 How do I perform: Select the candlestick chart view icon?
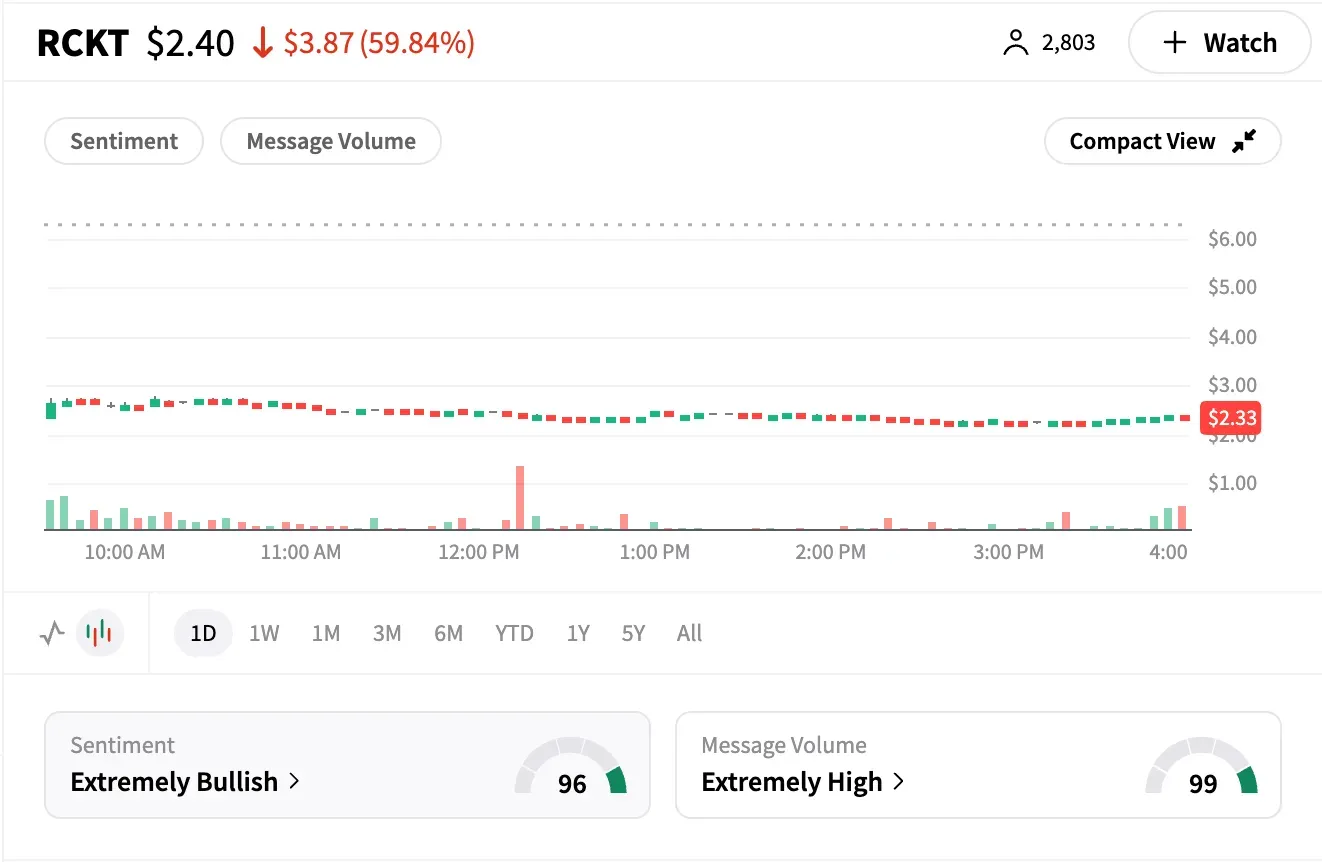pyautogui.click(x=100, y=633)
